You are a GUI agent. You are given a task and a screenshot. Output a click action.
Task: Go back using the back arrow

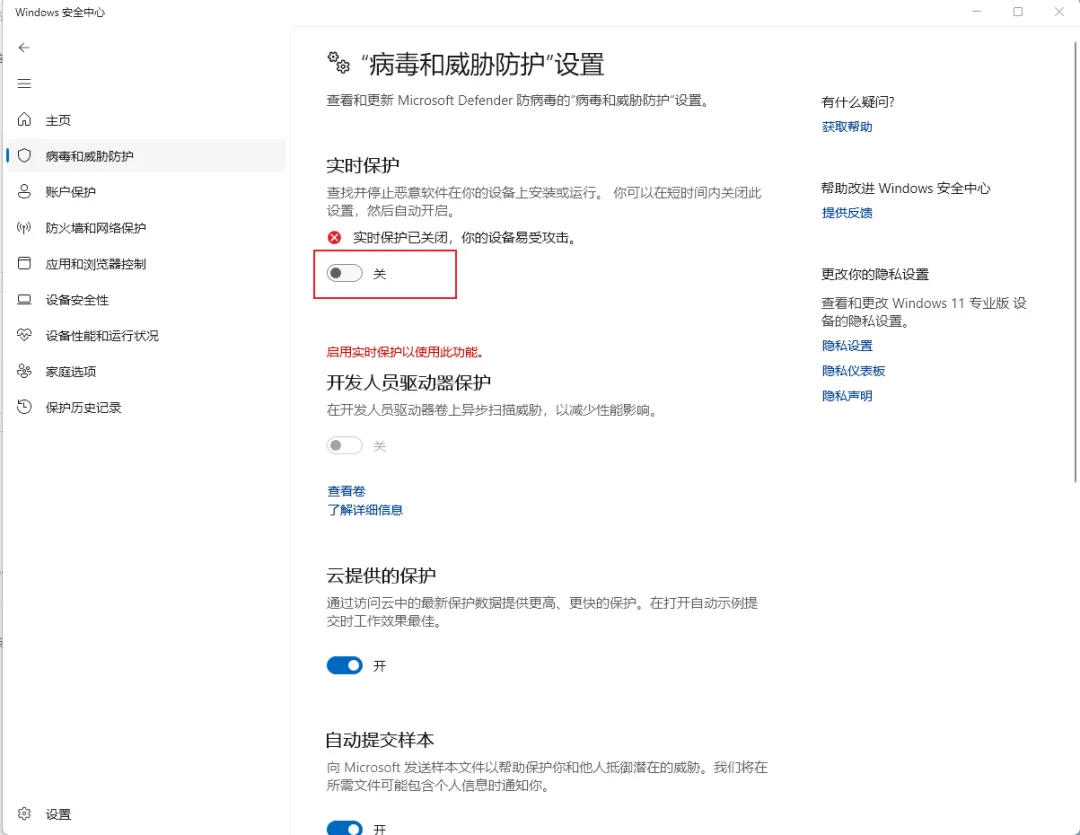[x=24, y=48]
